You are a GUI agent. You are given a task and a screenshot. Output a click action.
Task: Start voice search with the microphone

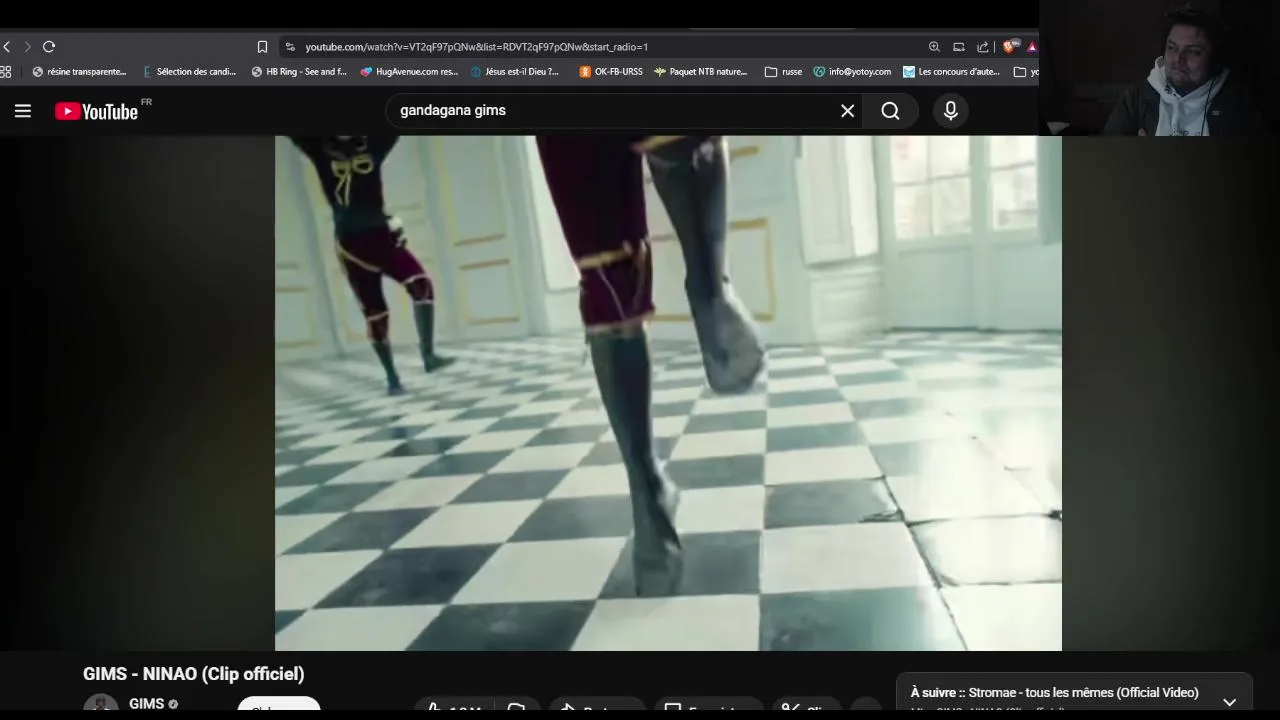950,111
